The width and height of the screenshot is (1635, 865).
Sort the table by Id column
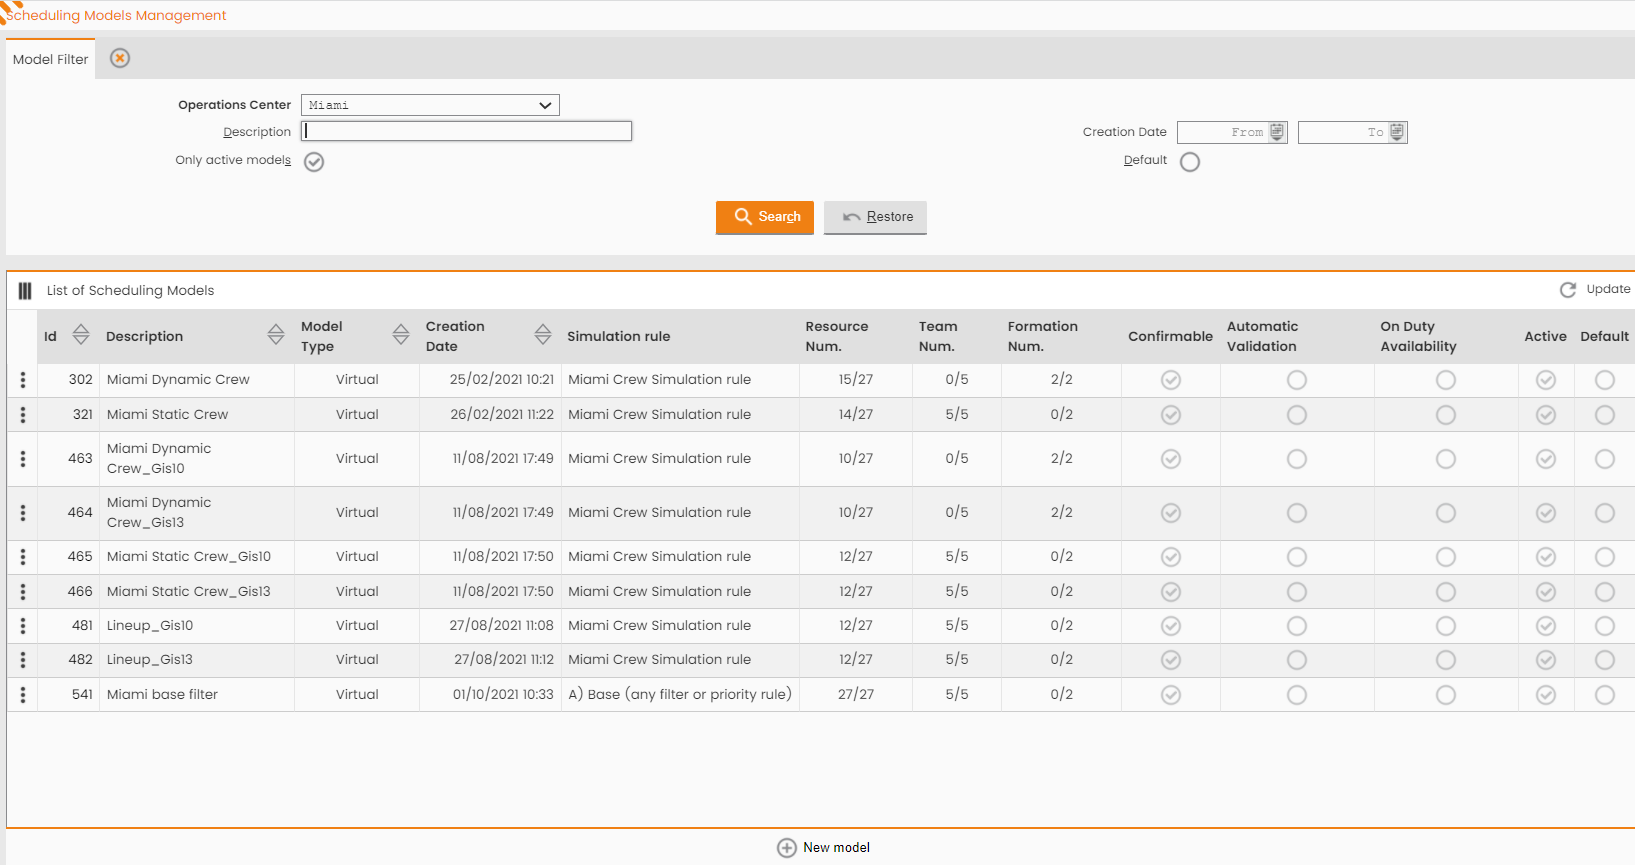[x=81, y=335]
